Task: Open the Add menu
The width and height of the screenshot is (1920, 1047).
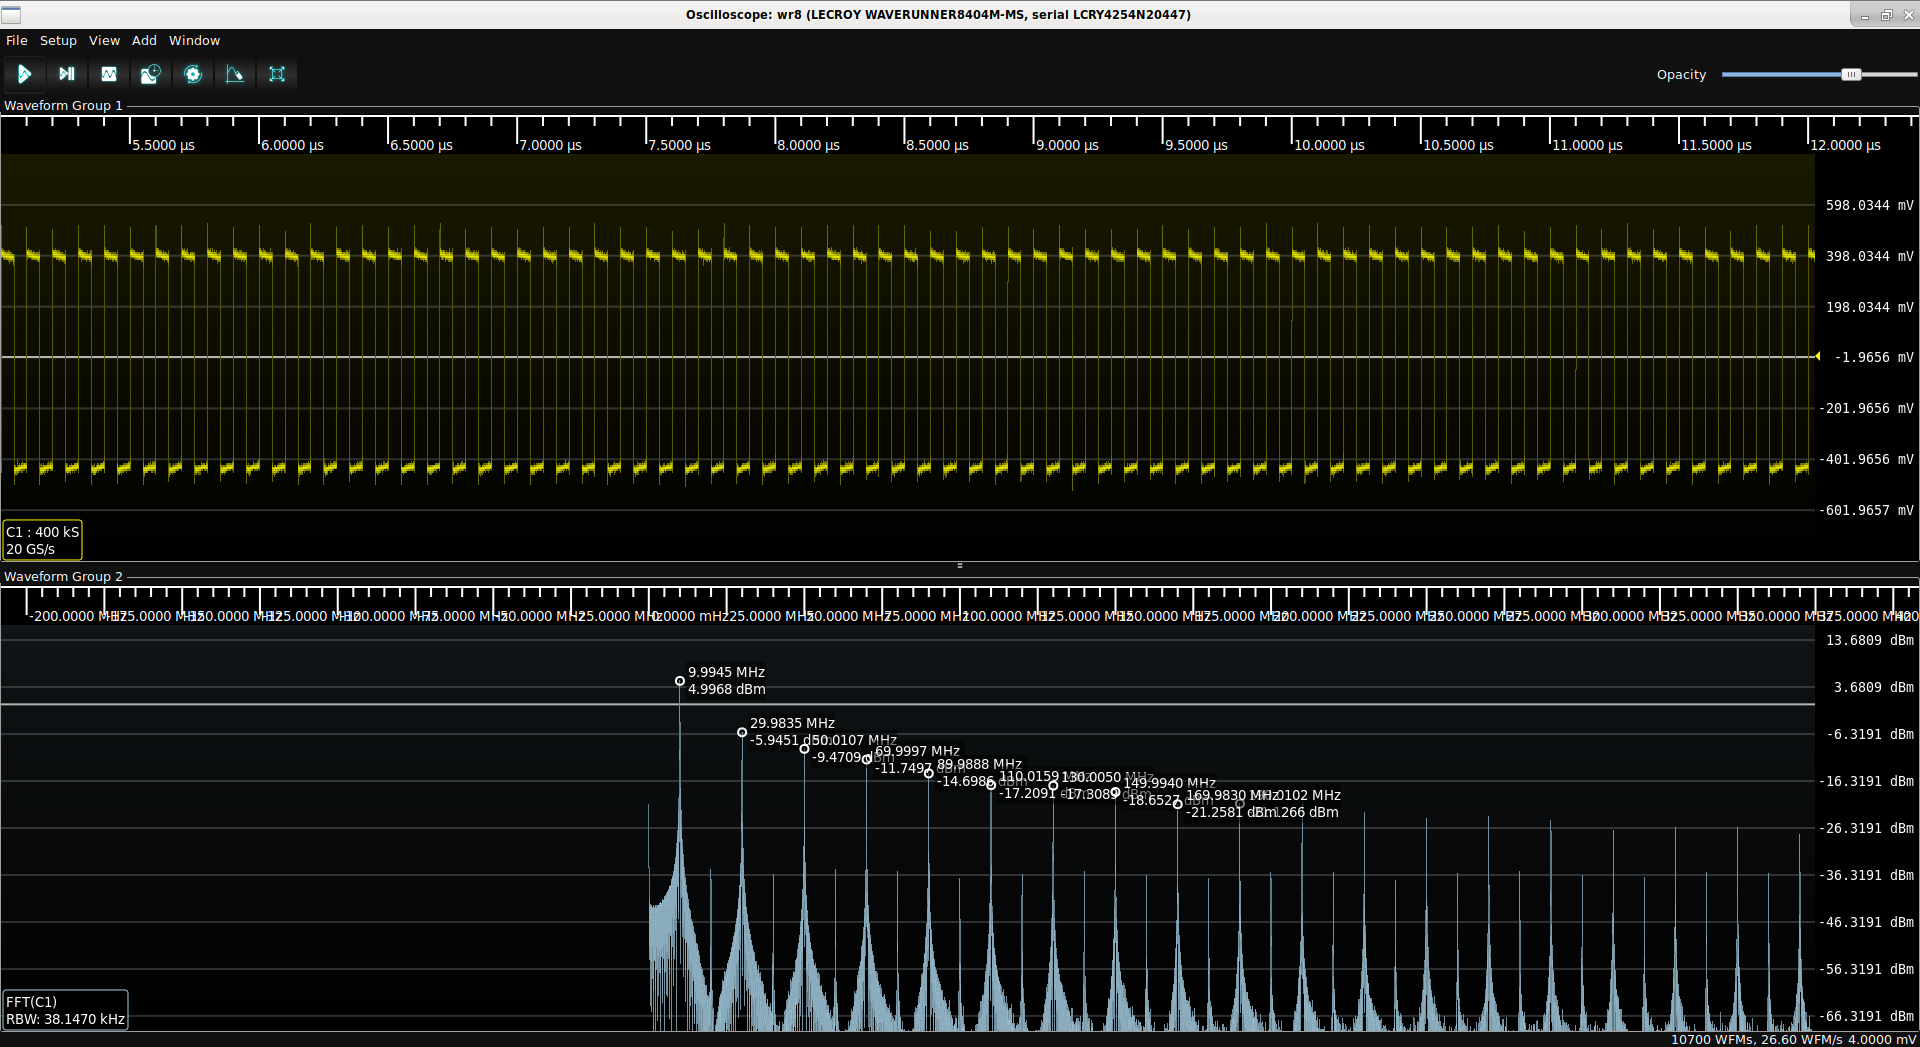Action: (144, 41)
